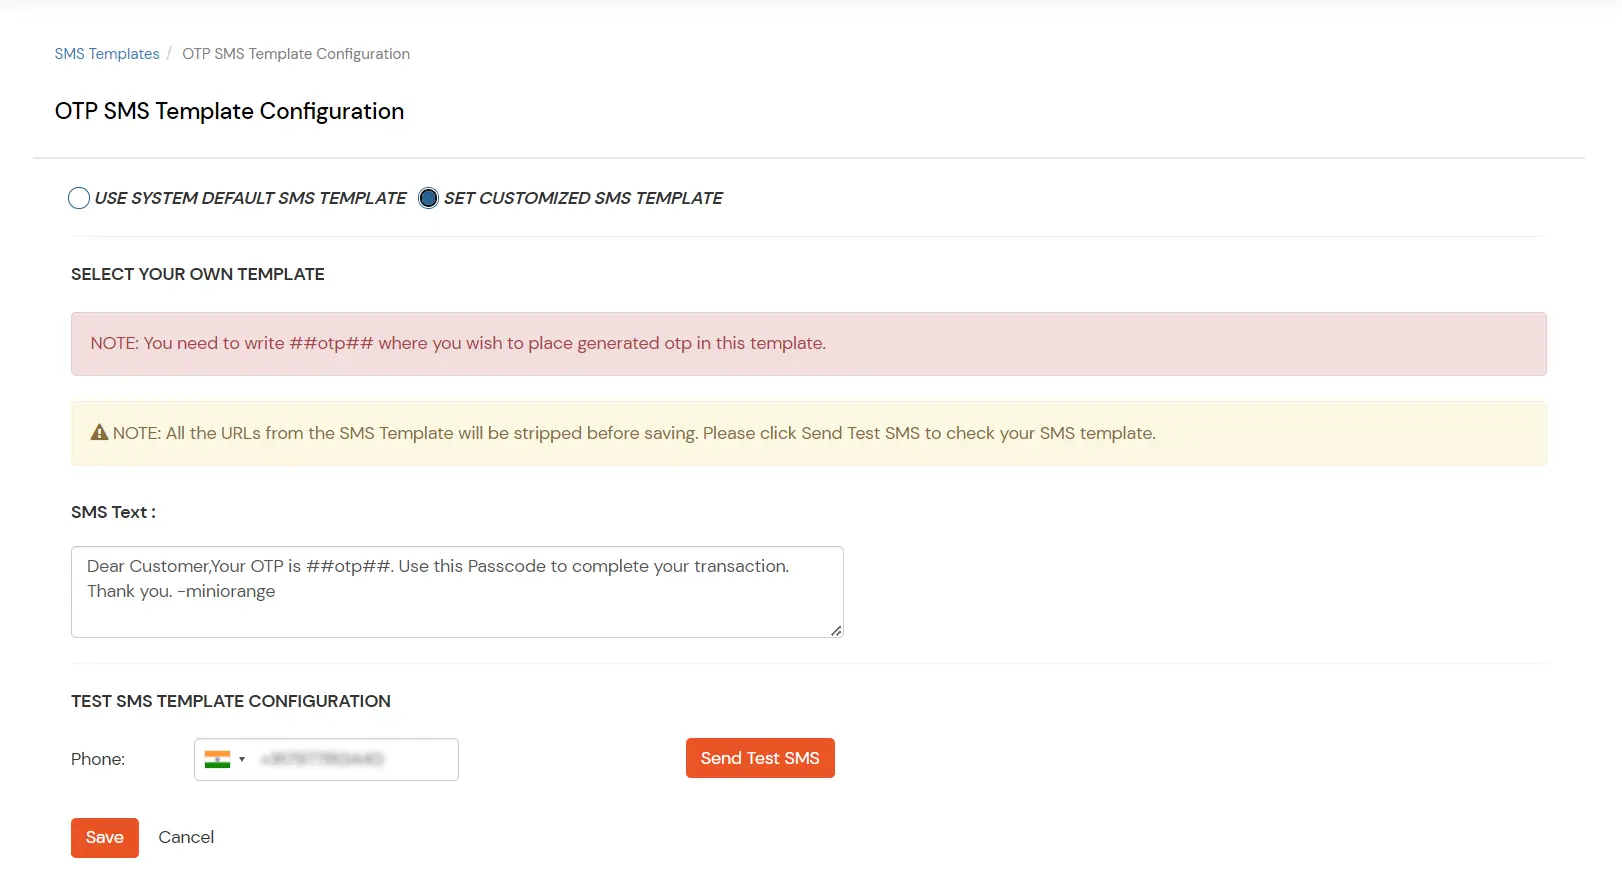1622x875 pixels.
Task: Click the TEST SMS TEMPLATE CONFIGURATION section header
Action: pyautogui.click(x=230, y=701)
